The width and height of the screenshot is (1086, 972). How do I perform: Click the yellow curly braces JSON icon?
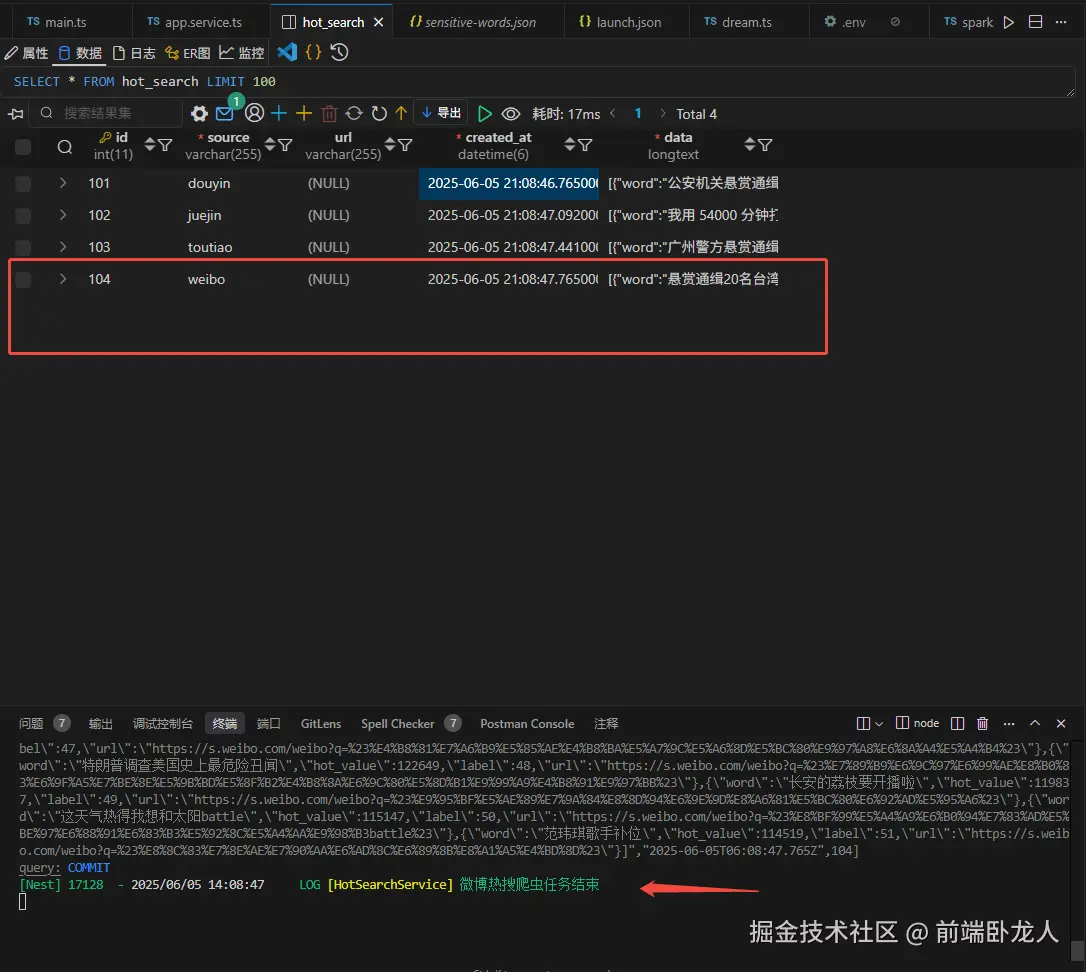tap(313, 52)
